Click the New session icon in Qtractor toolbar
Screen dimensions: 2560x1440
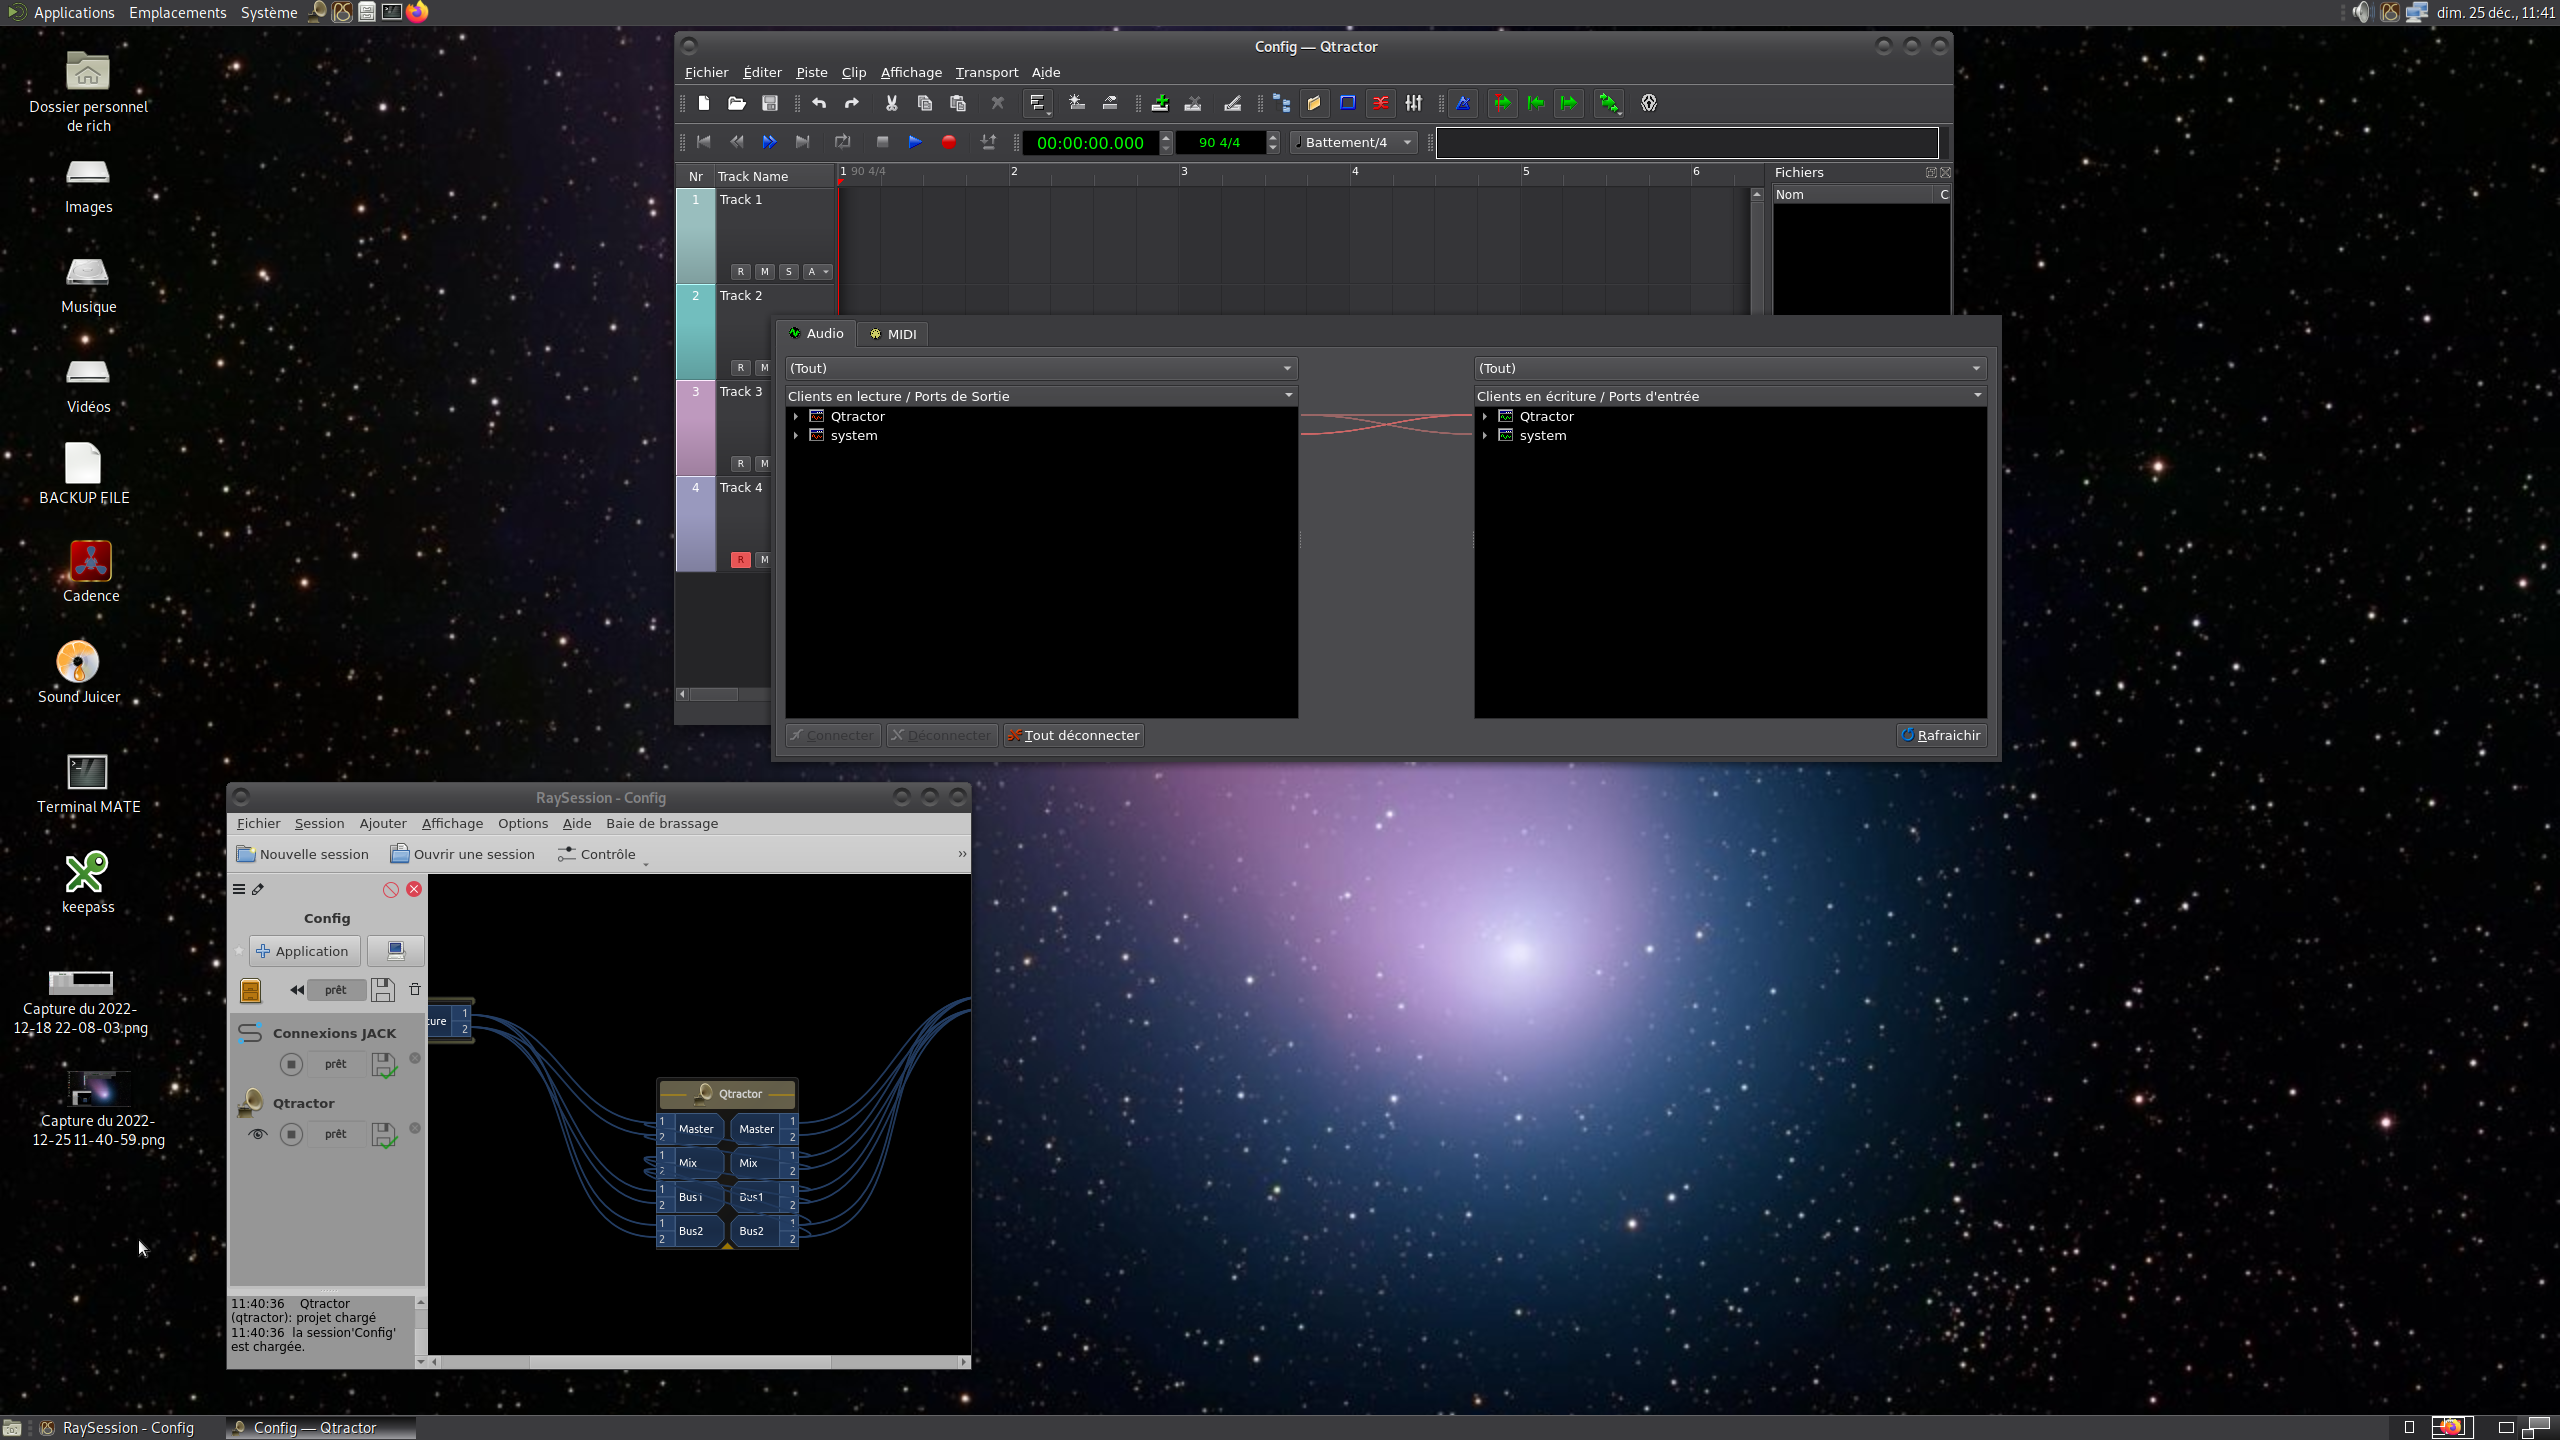pos(704,103)
